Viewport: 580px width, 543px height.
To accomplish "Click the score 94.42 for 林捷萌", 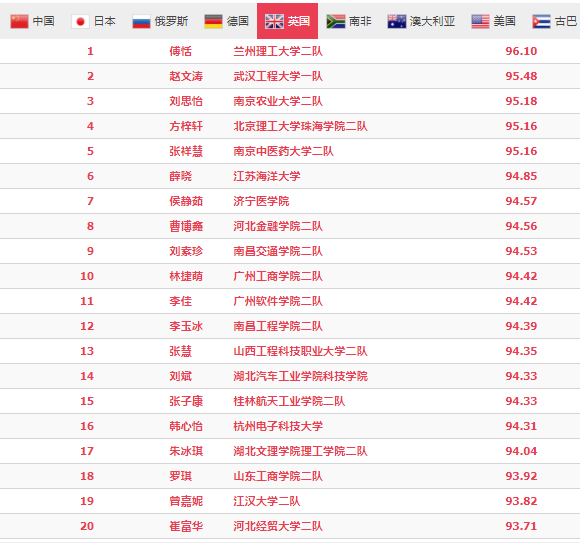I will pos(521,276).
